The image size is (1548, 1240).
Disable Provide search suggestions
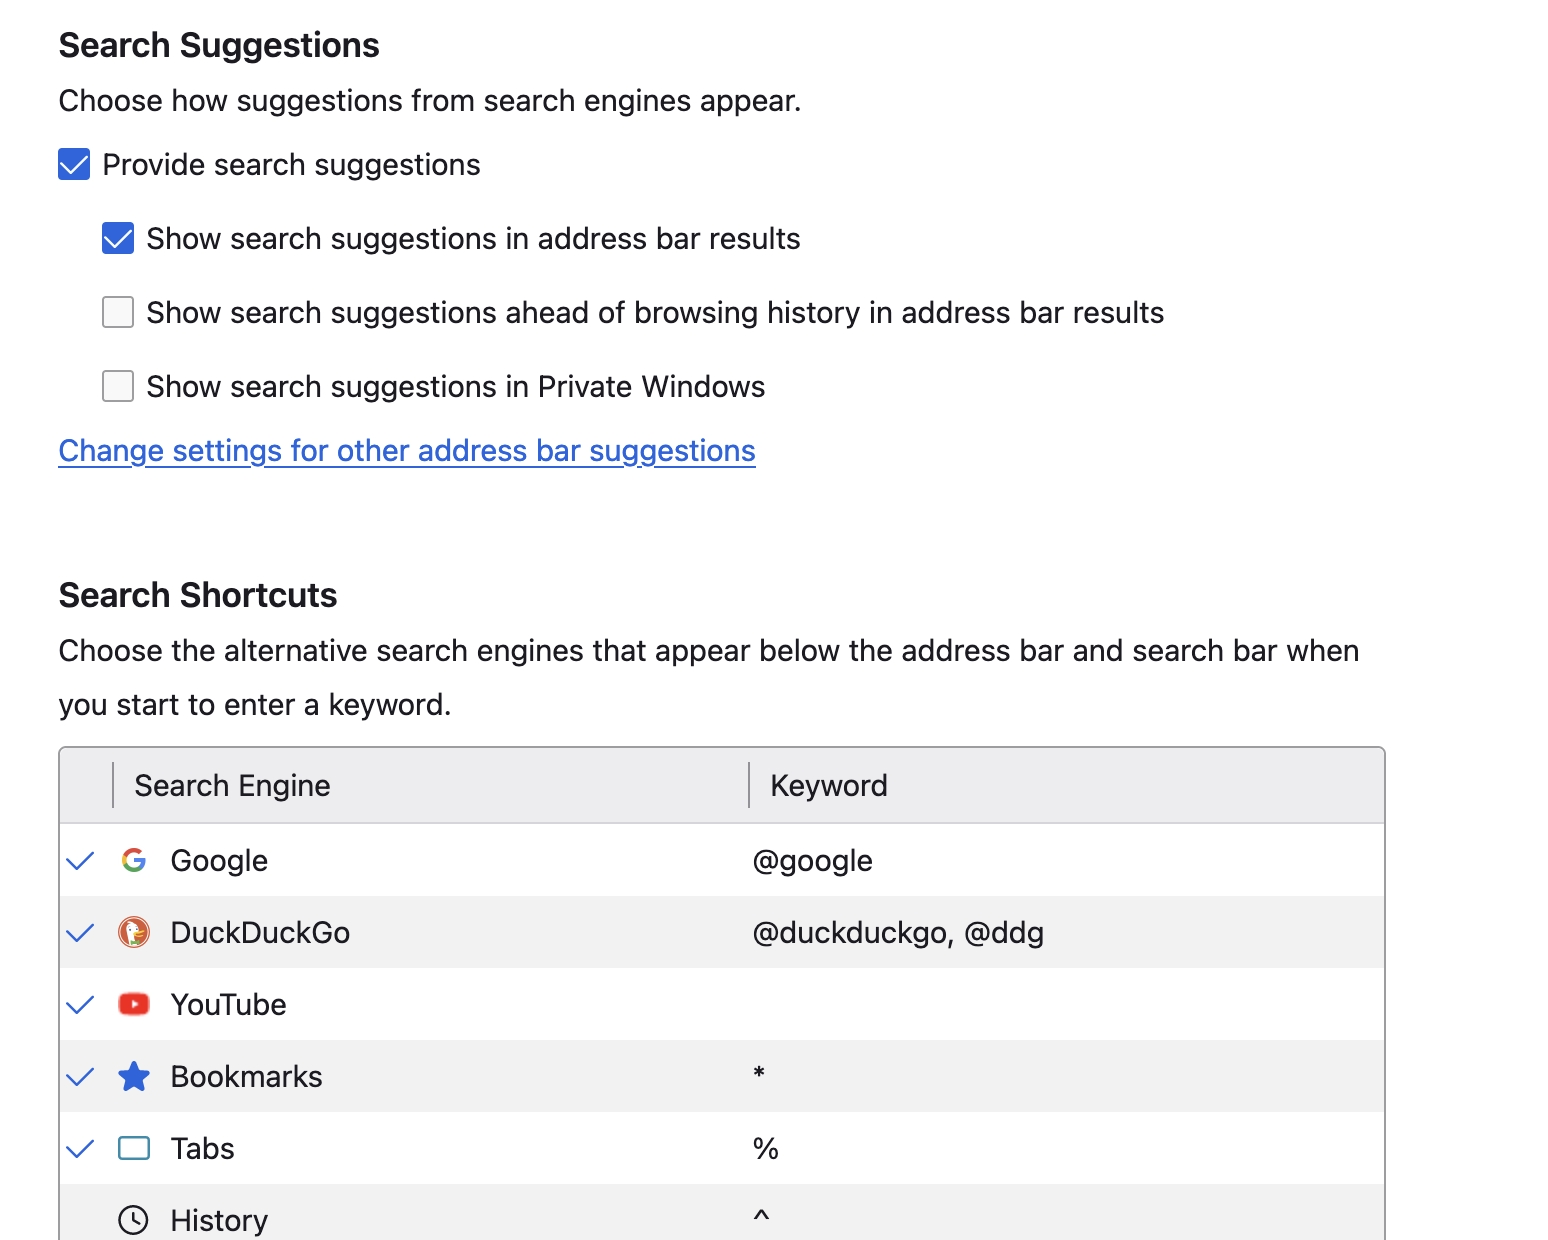(74, 165)
